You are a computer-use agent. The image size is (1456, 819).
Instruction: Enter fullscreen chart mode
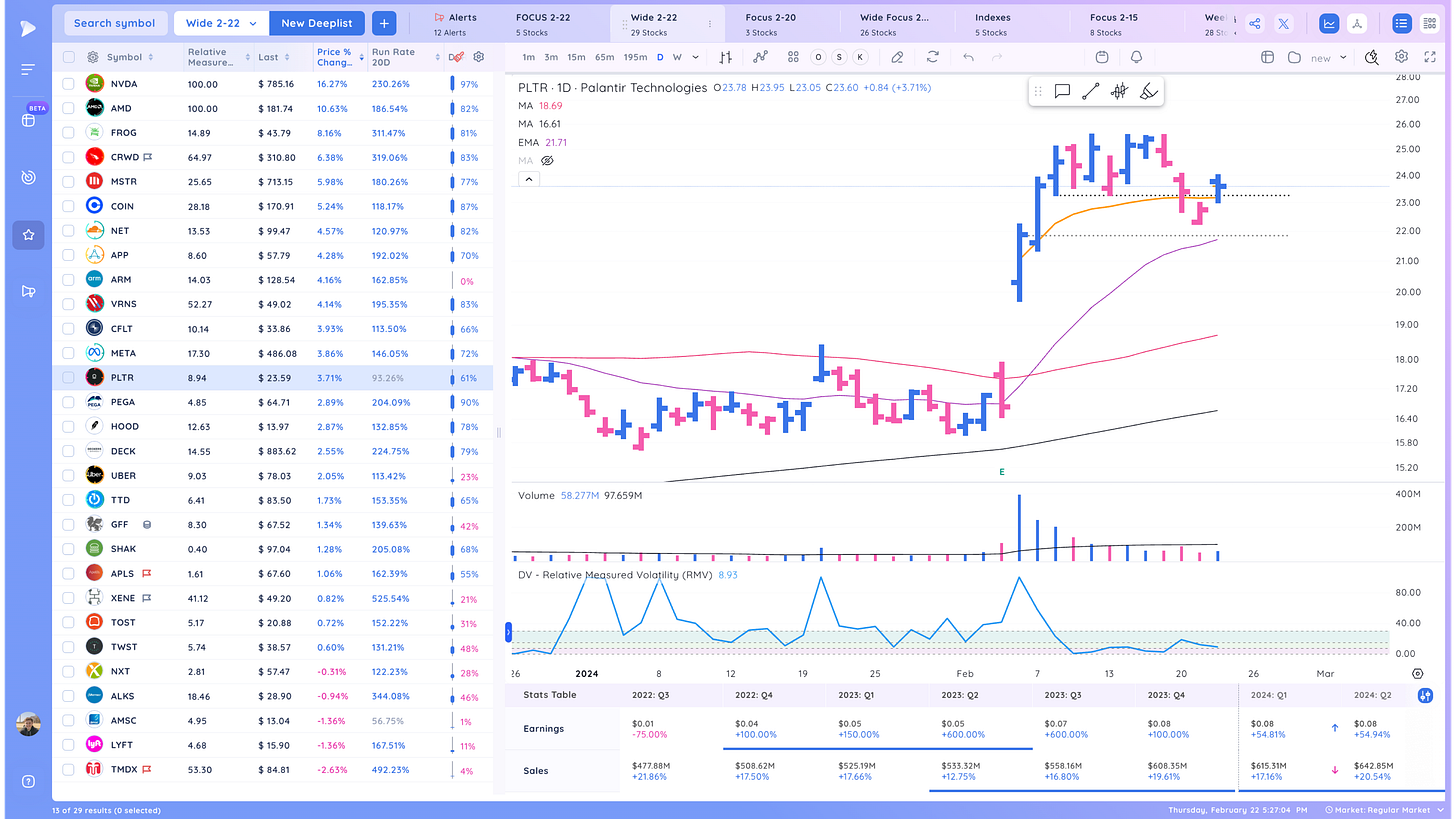(1428, 57)
